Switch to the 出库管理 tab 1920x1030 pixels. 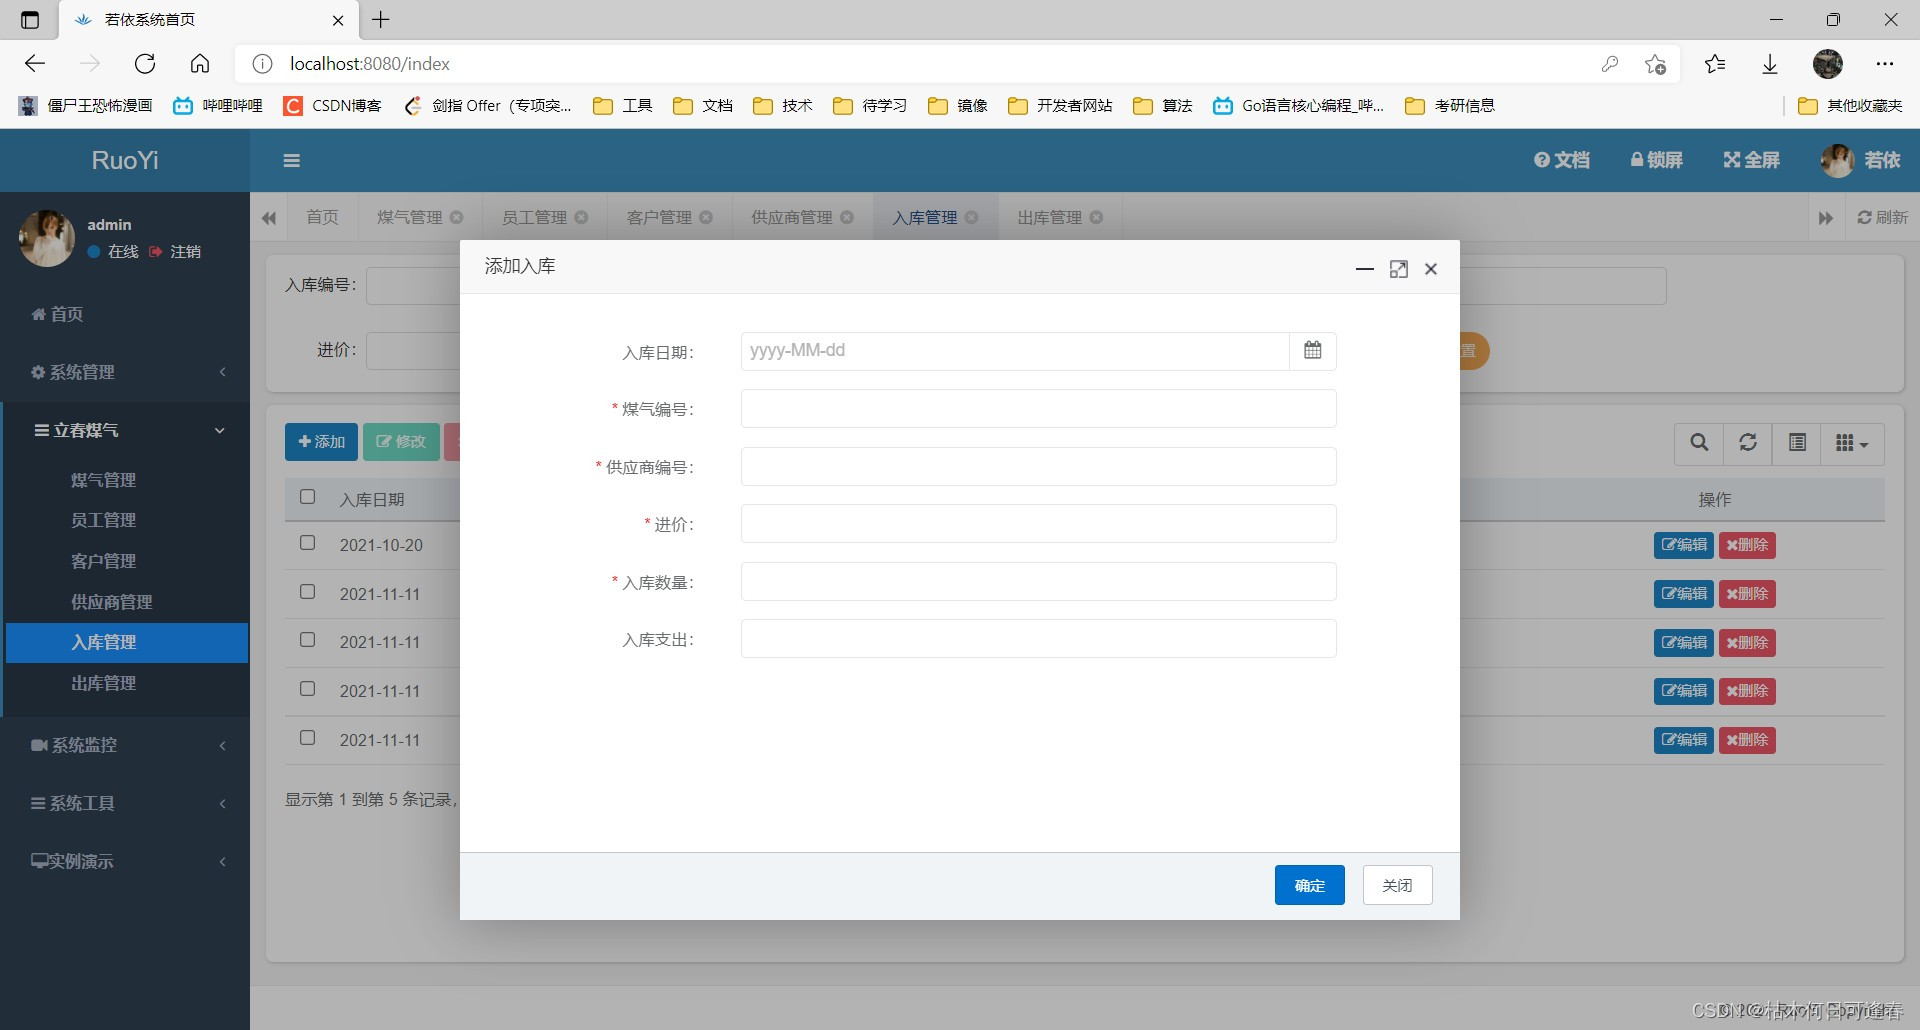[1050, 217]
